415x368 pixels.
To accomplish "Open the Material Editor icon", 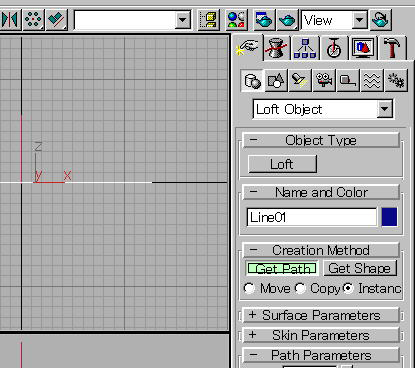I will pyautogui.click(x=236, y=20).
